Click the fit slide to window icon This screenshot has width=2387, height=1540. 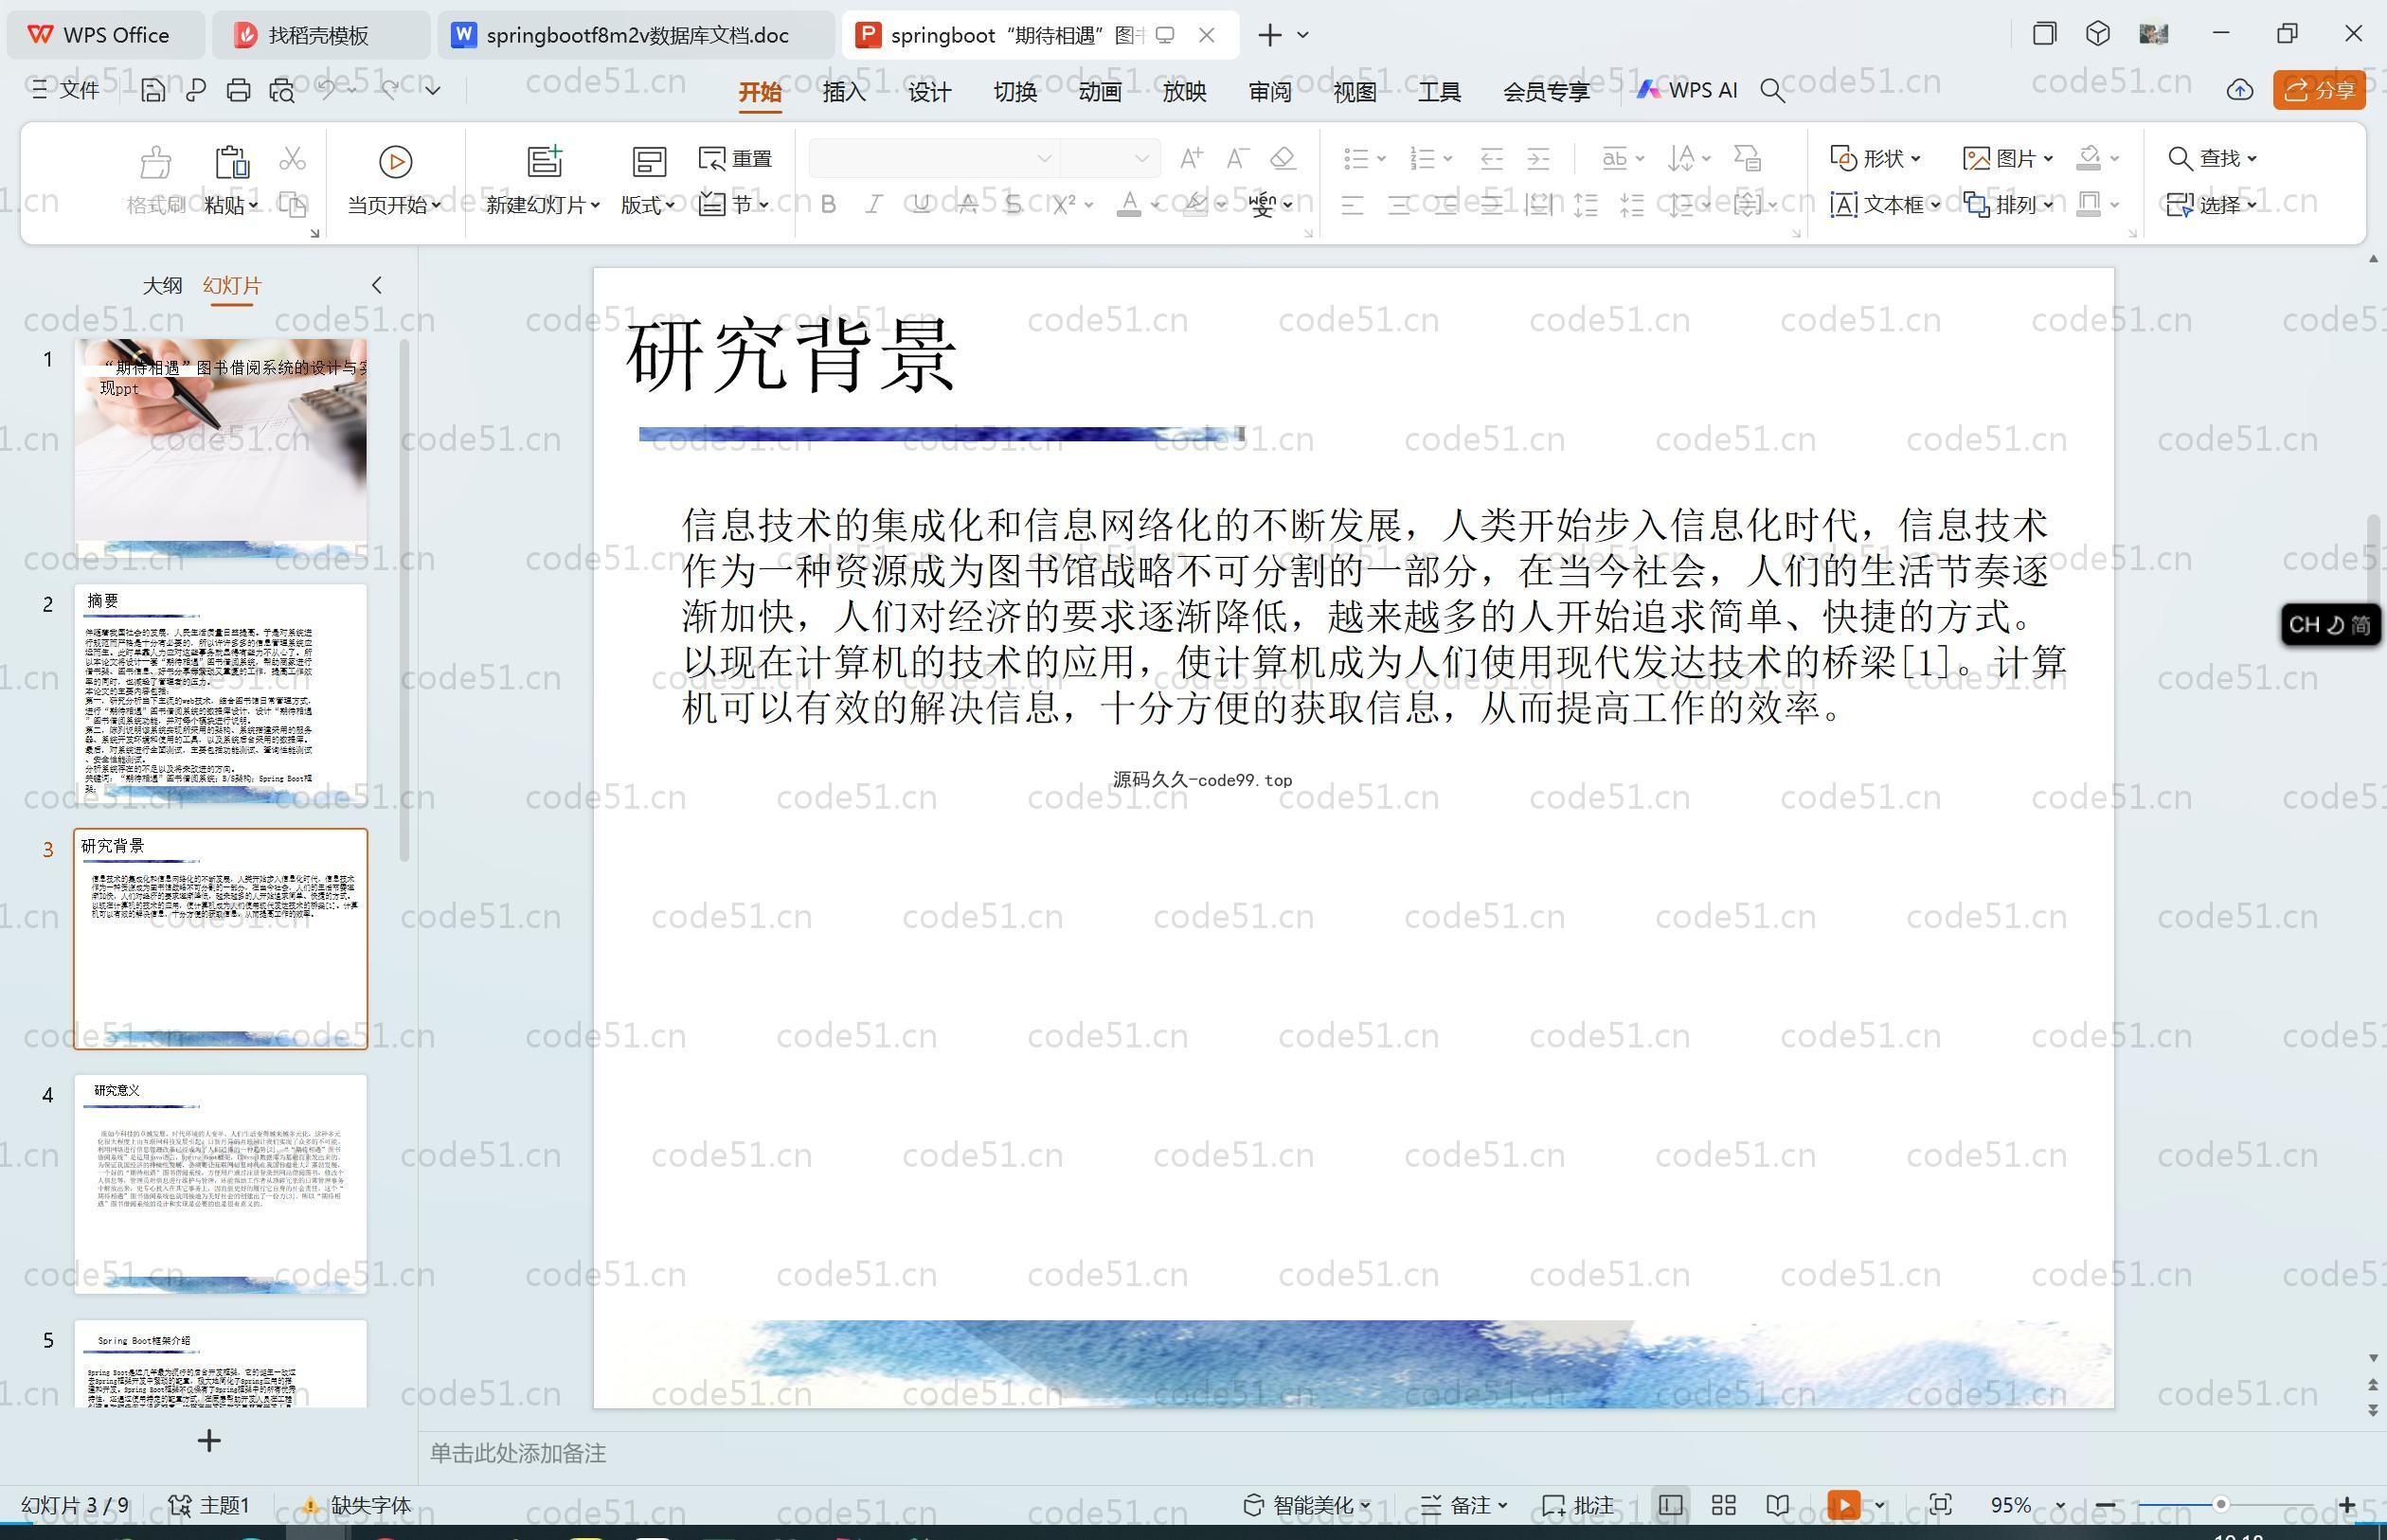tap(1940, 1505)
